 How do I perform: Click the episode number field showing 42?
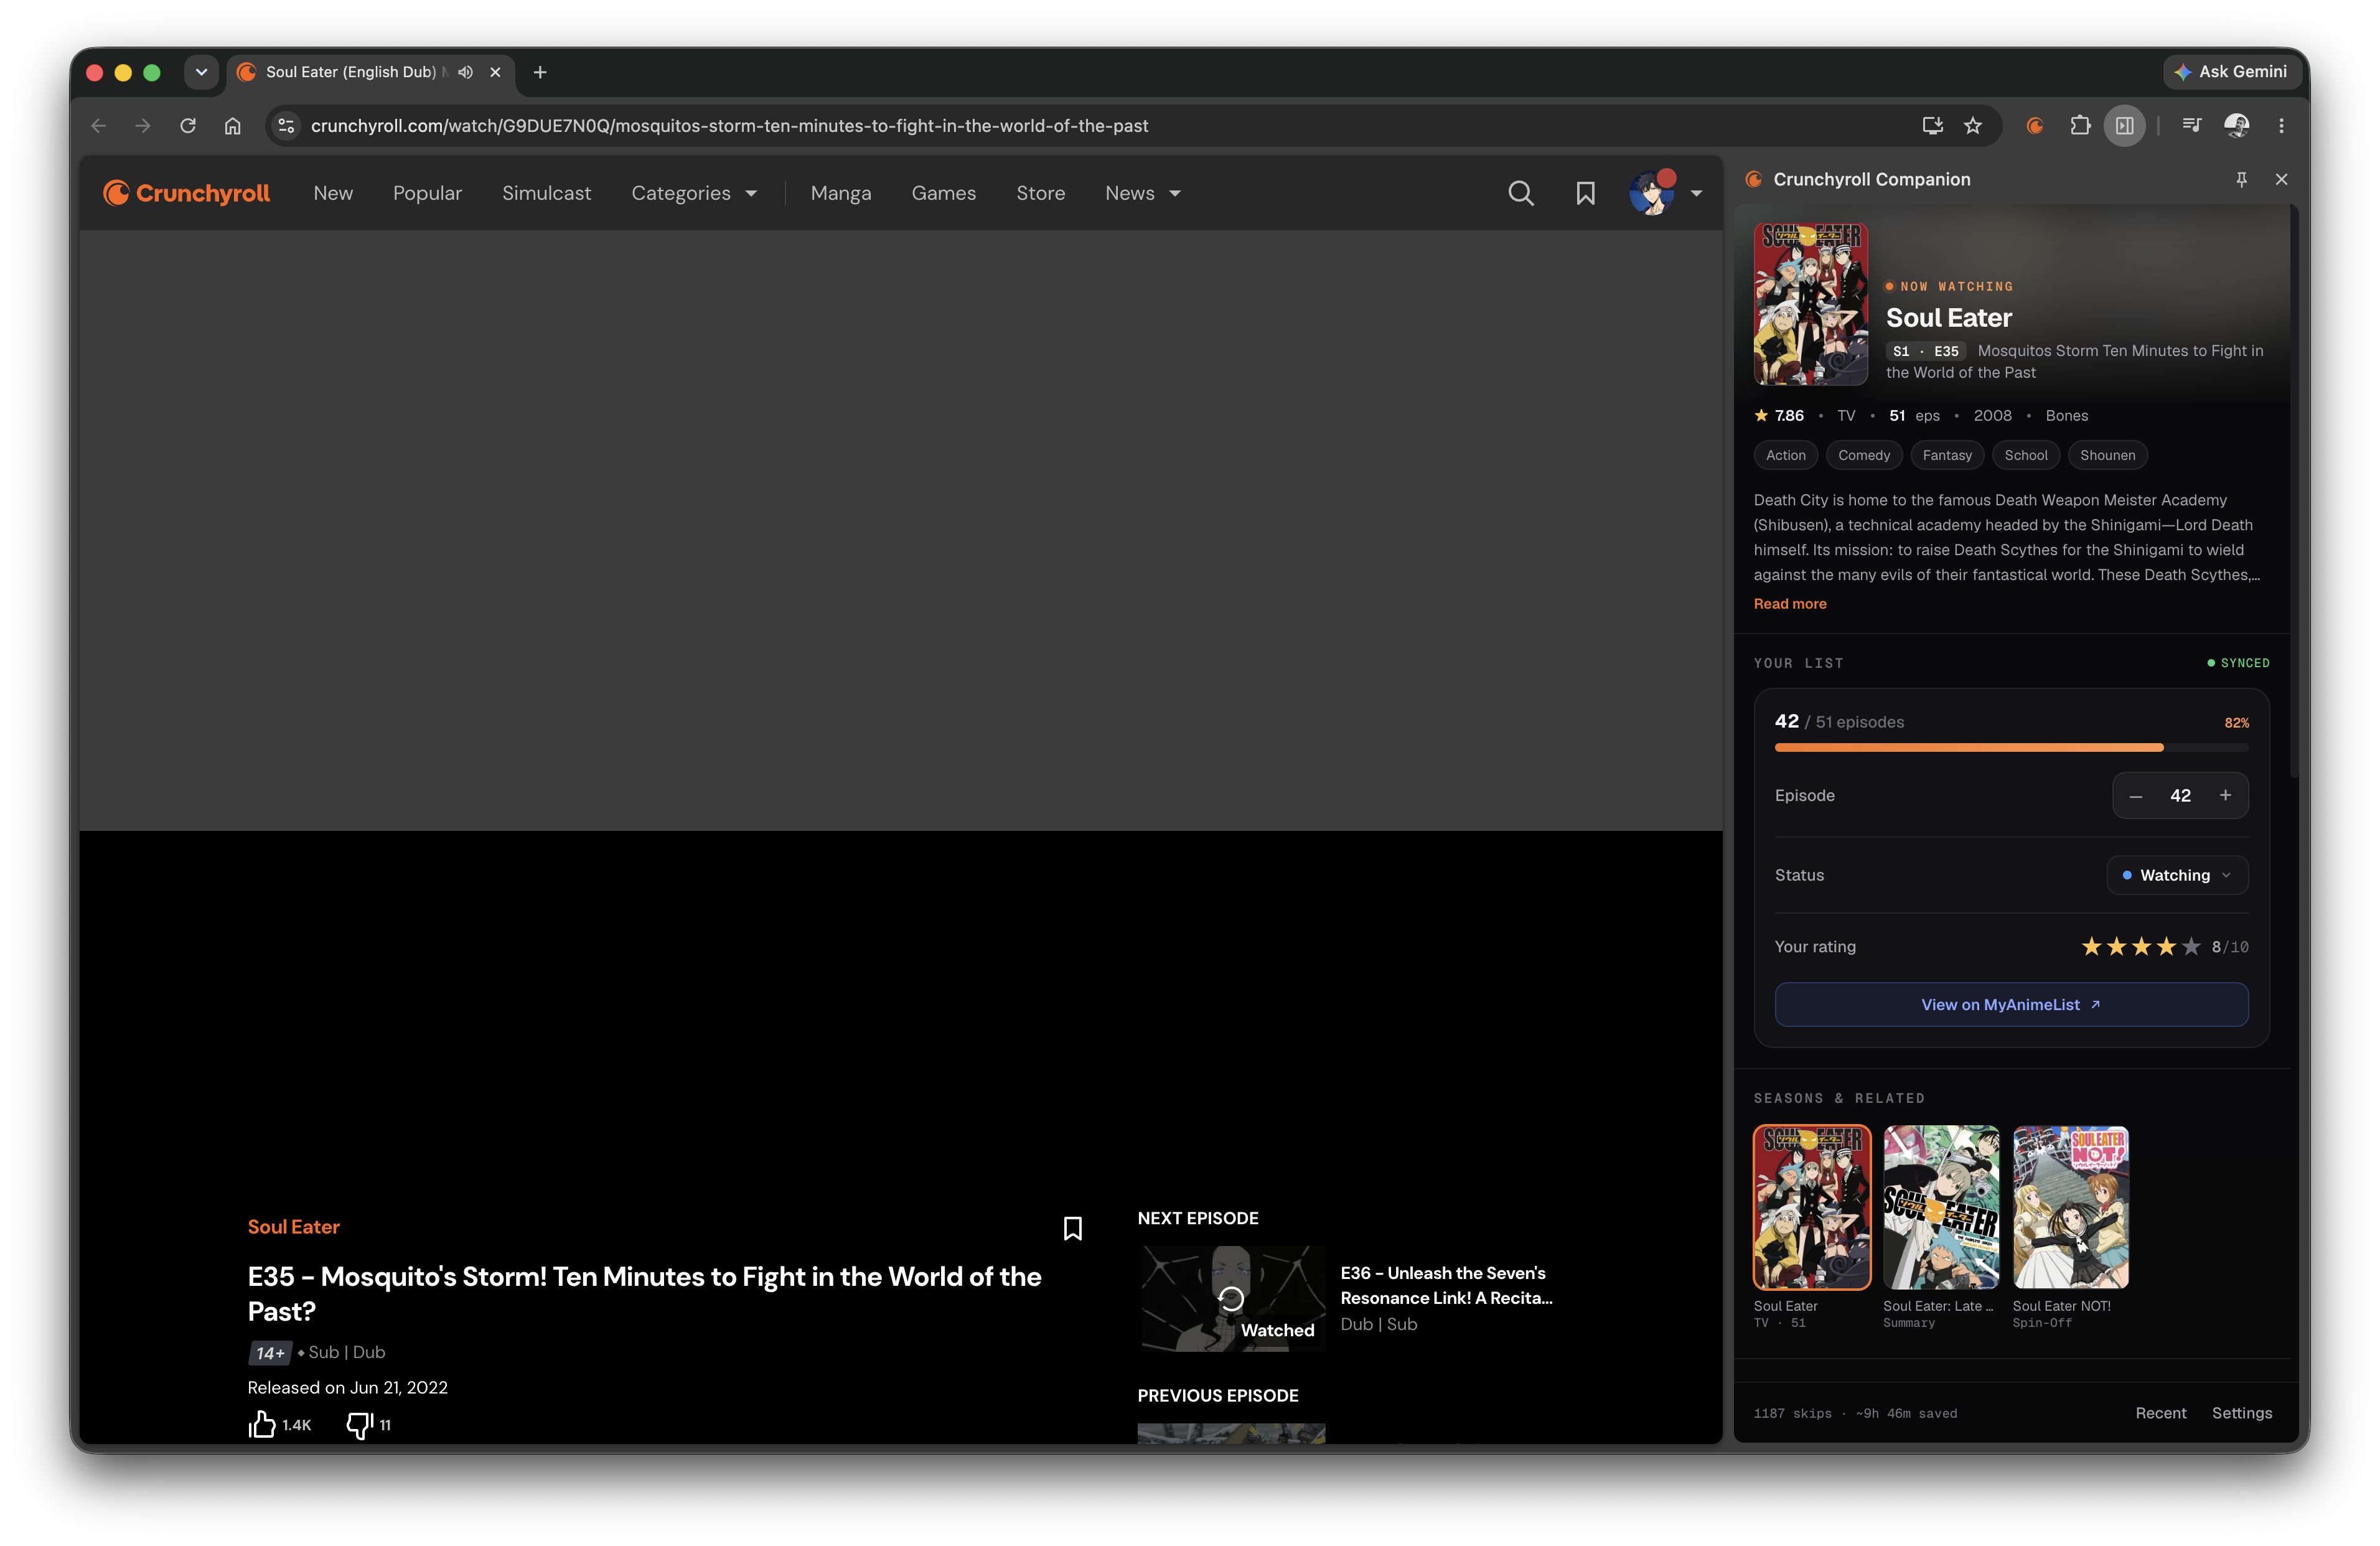(x=2180, y=796)
